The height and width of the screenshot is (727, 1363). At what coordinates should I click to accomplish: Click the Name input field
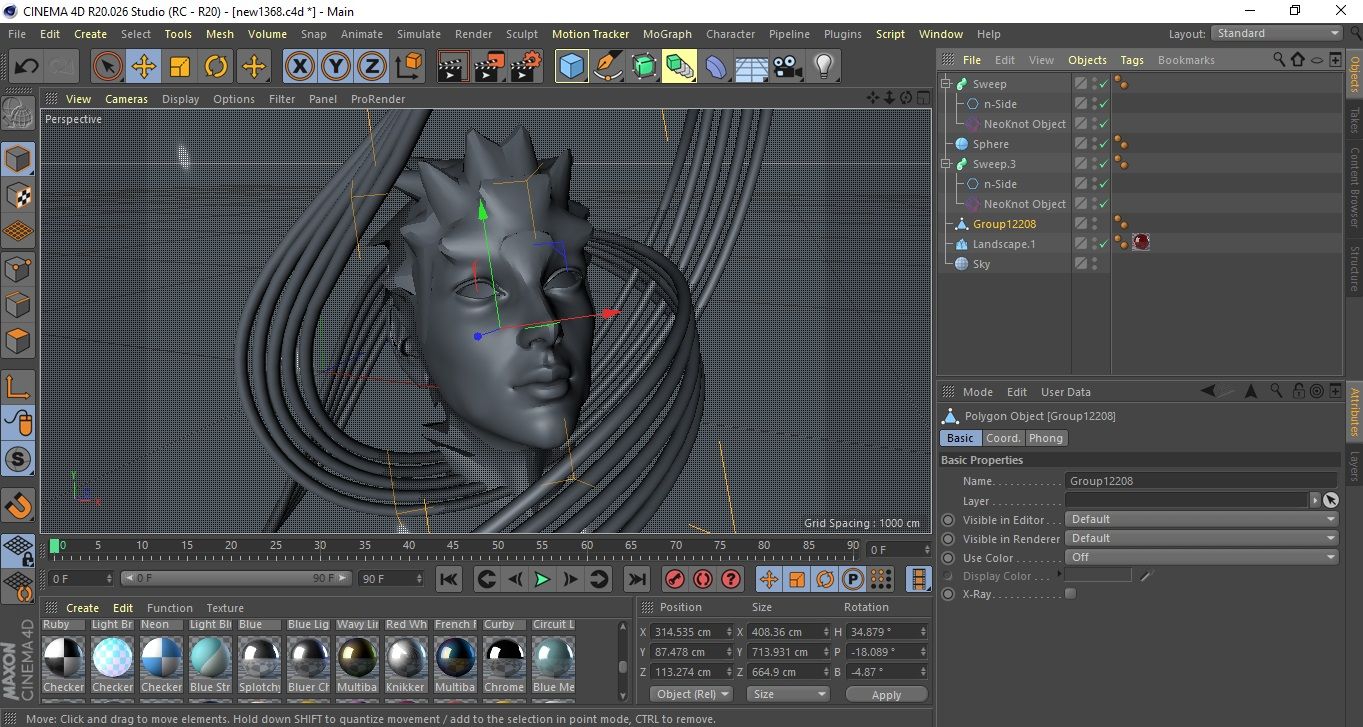click(1201, 481)
